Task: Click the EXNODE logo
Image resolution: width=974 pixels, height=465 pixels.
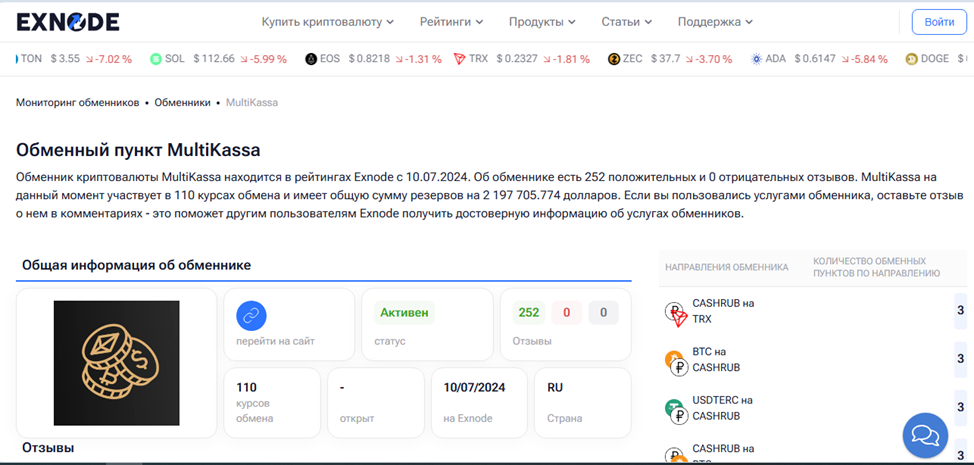Action: 68,22
